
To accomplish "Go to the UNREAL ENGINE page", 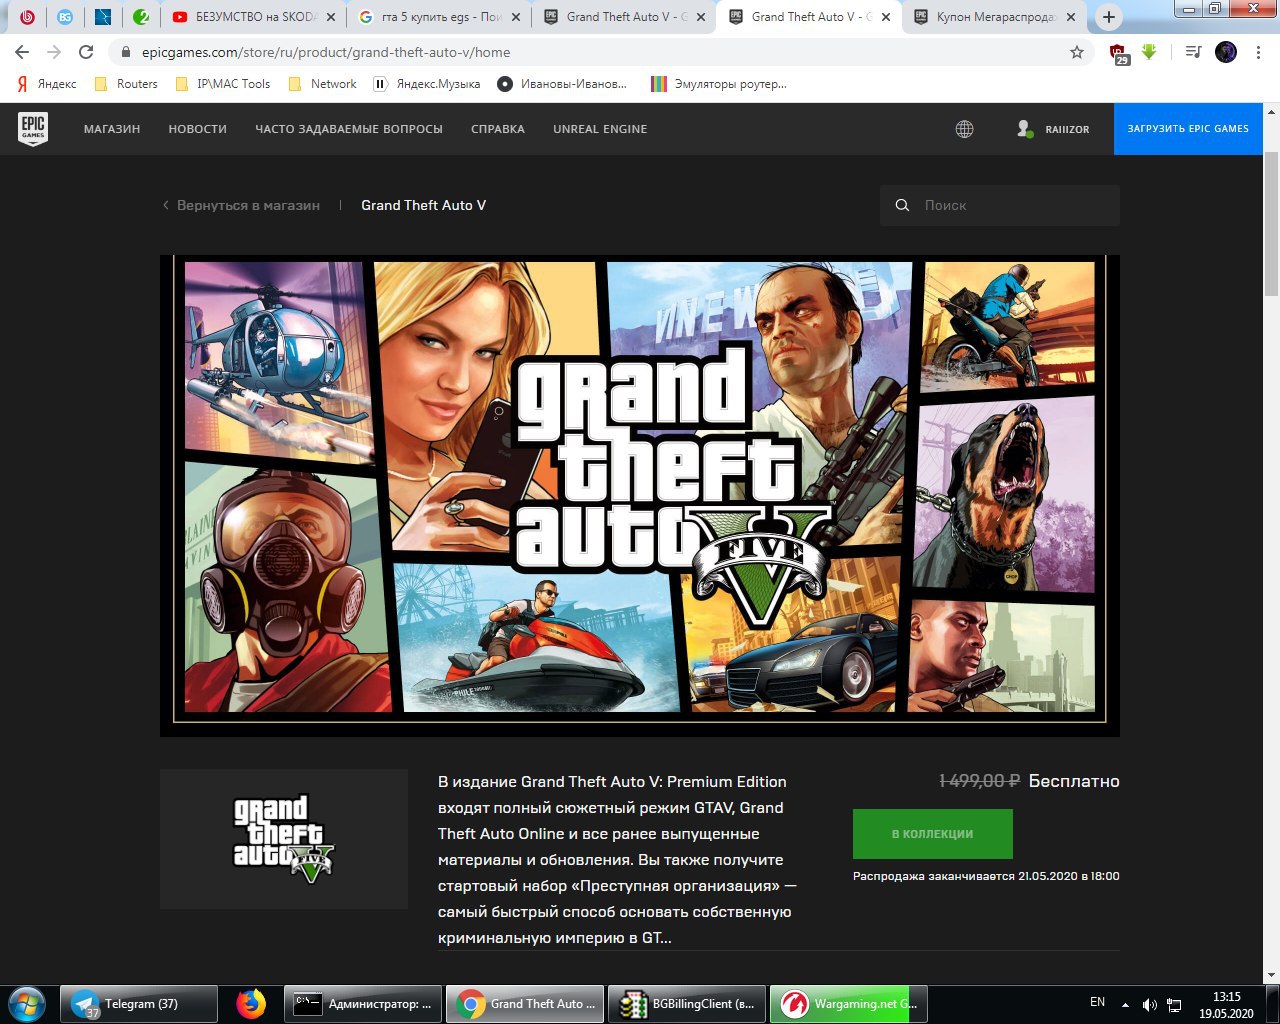I will 600,129.
